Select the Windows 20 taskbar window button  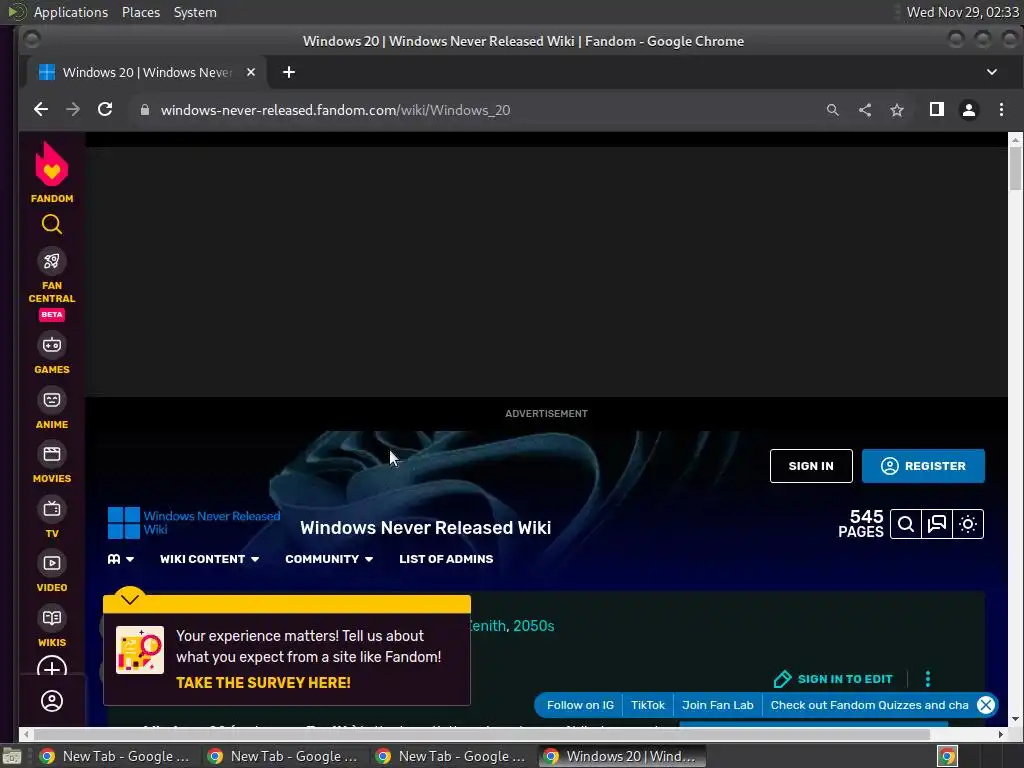622,756
